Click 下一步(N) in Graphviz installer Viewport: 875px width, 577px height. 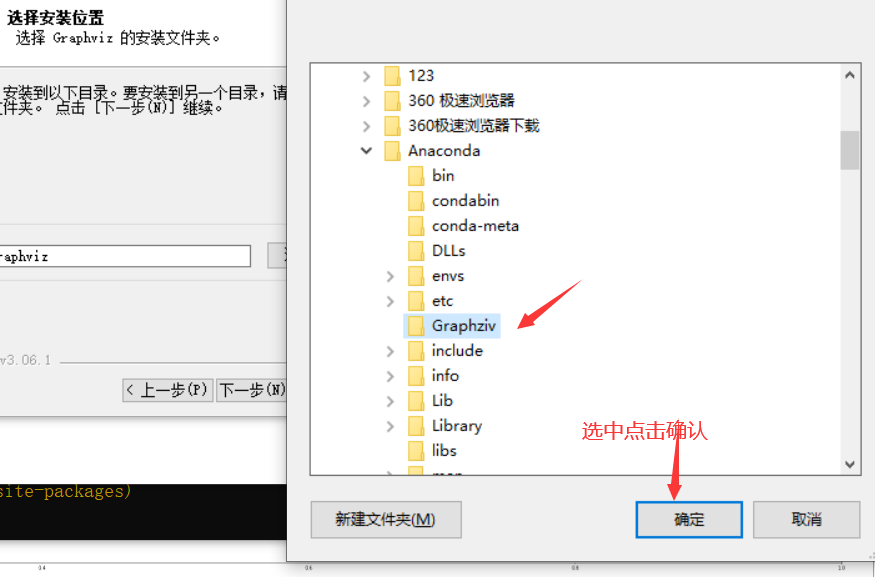tap(252, 390)
